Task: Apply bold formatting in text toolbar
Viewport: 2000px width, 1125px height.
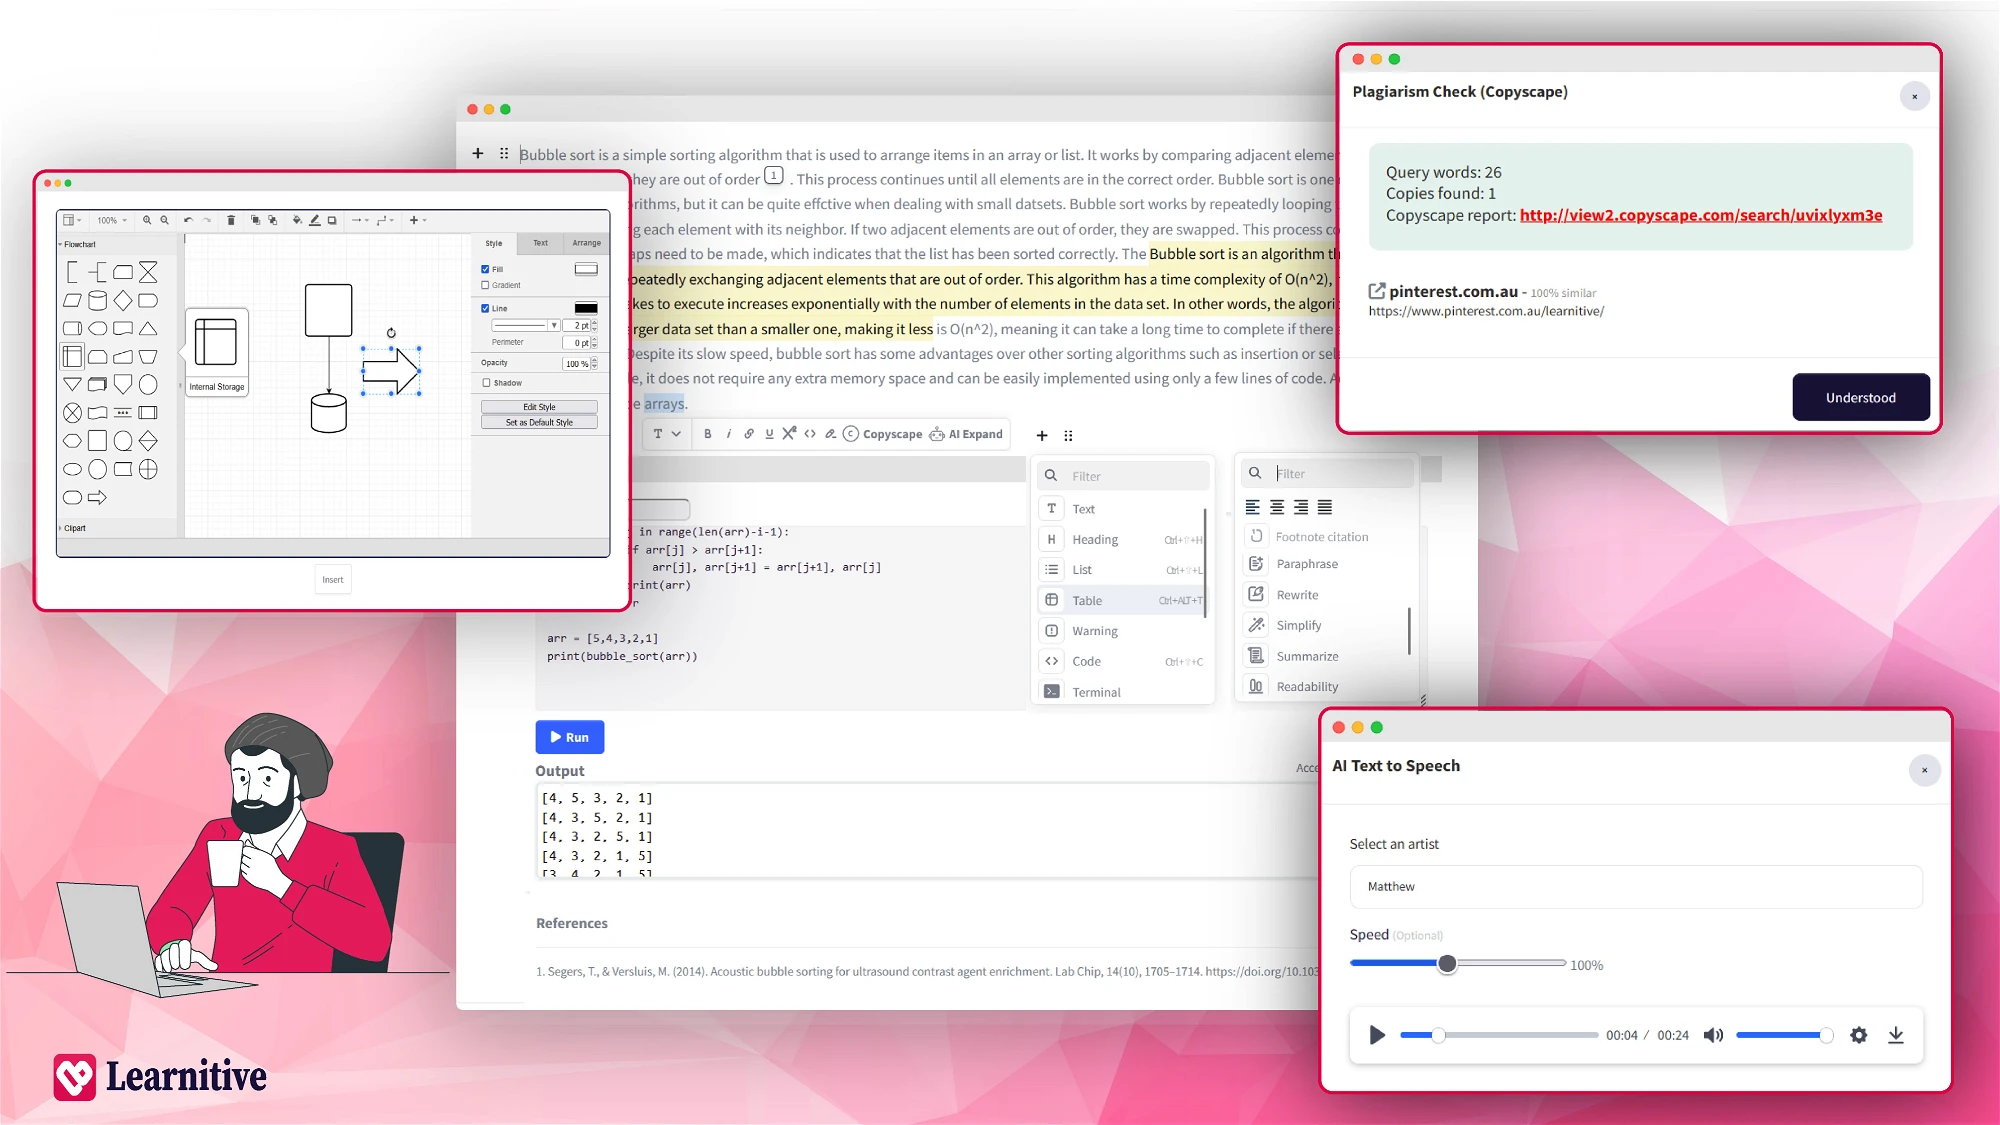Action: pos(708,434)
